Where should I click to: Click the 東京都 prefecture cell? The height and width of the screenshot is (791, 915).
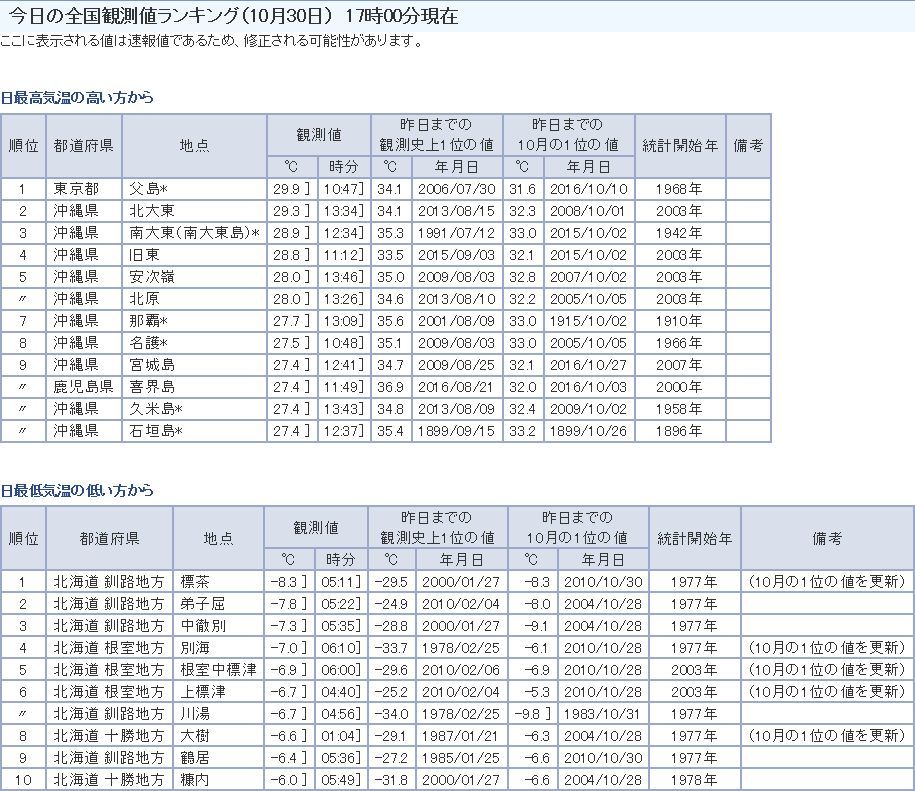tap(76, 188)
